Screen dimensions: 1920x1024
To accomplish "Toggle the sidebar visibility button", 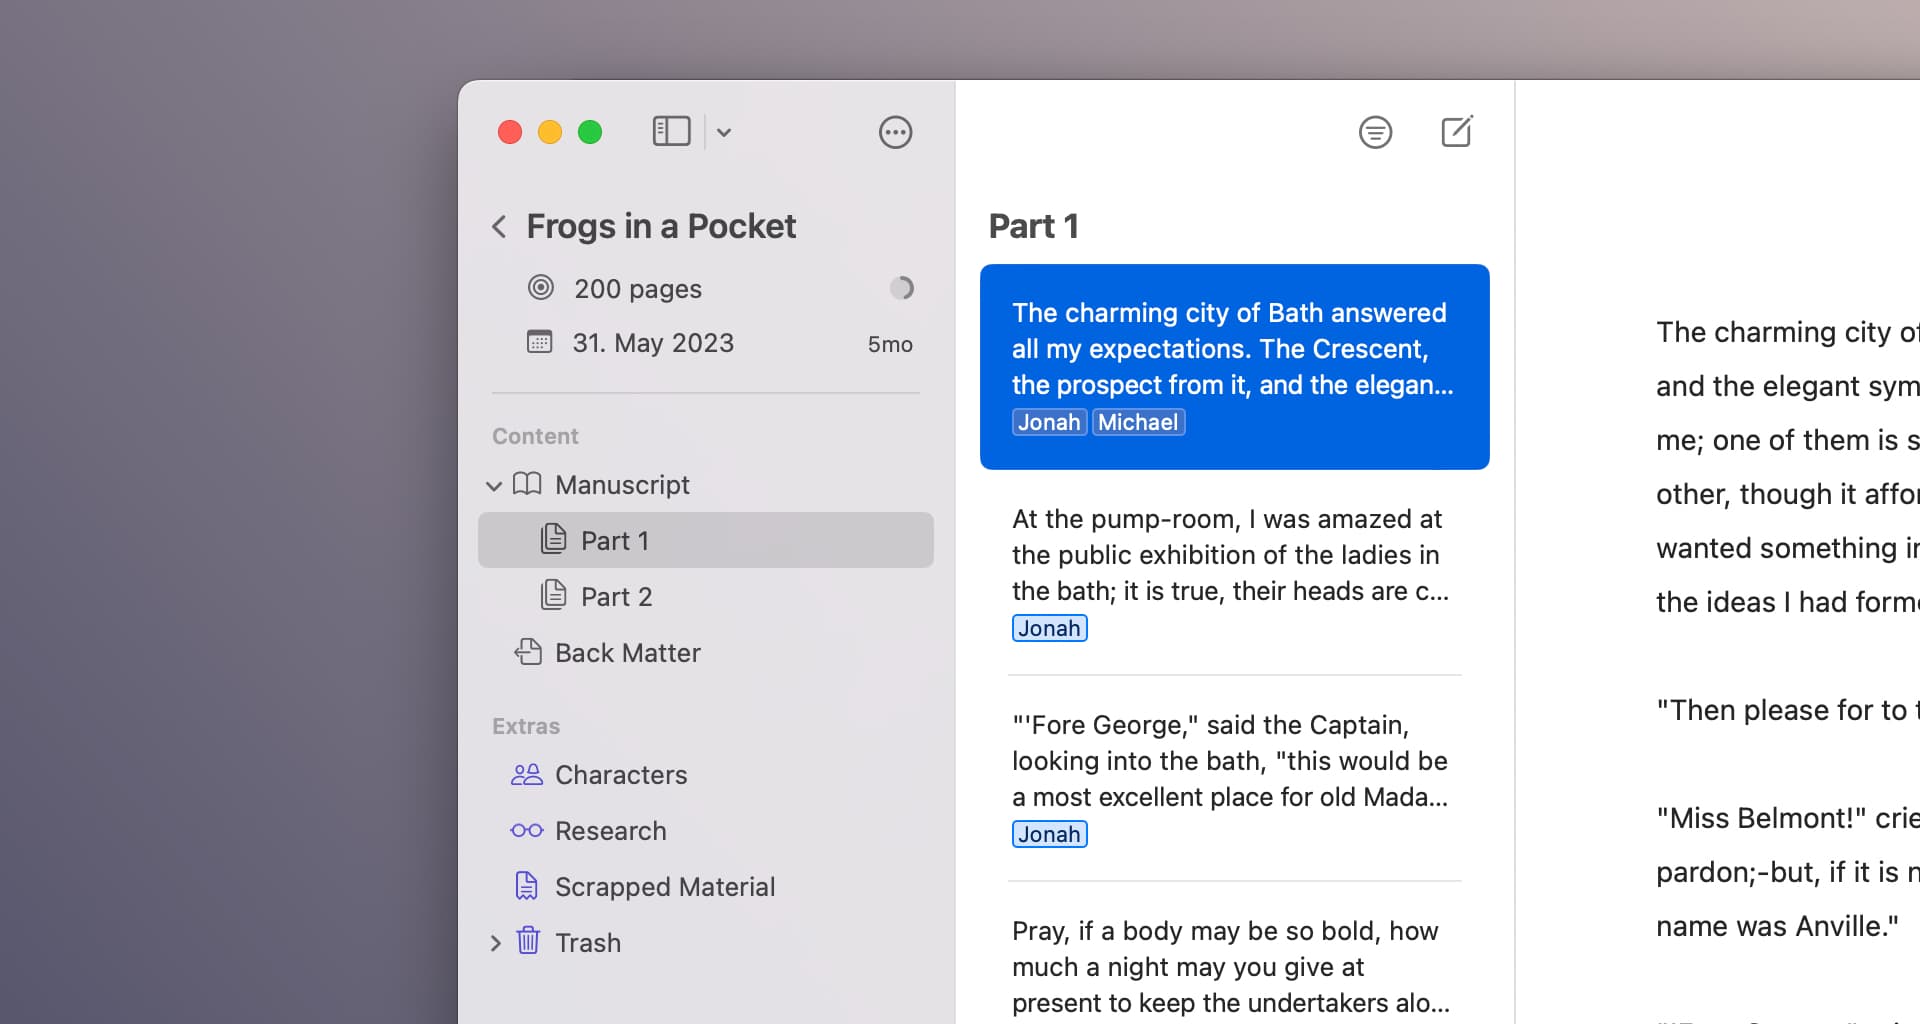I will 671,132.
